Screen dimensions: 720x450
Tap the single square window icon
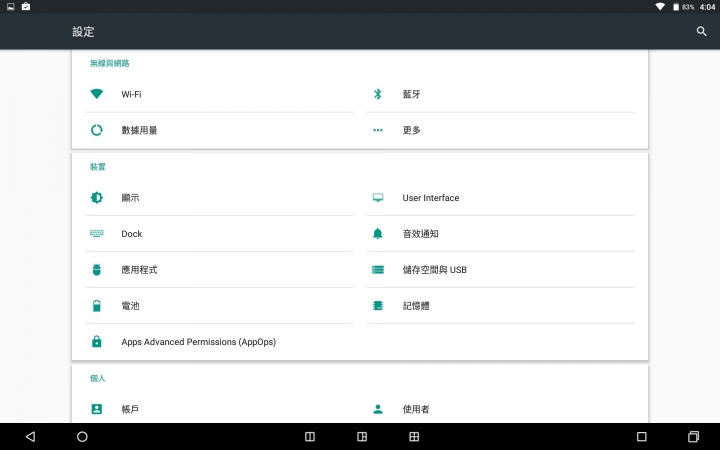point(641,436)
